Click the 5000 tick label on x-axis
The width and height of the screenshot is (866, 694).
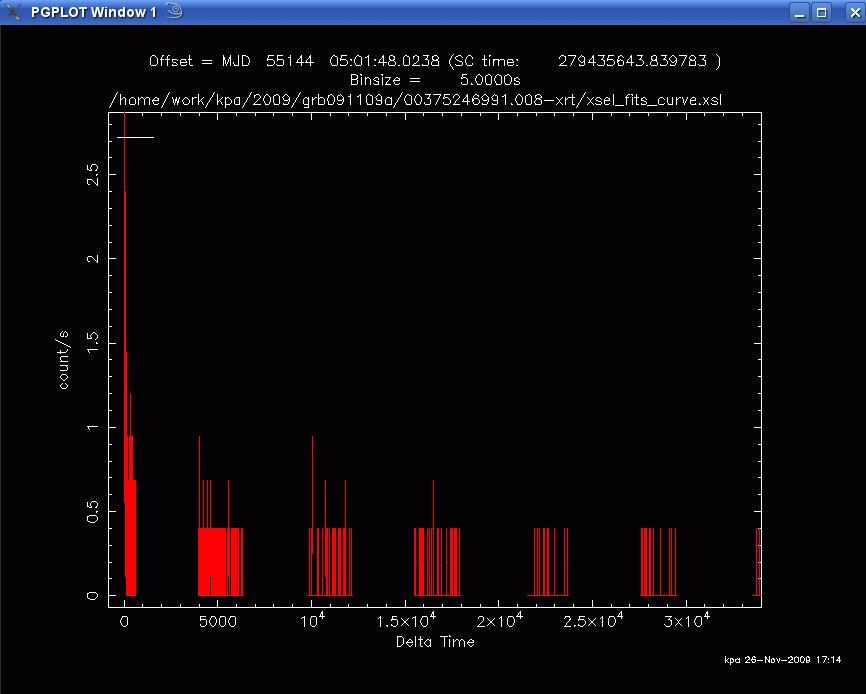pyautogui.click(x=218, y=622)
